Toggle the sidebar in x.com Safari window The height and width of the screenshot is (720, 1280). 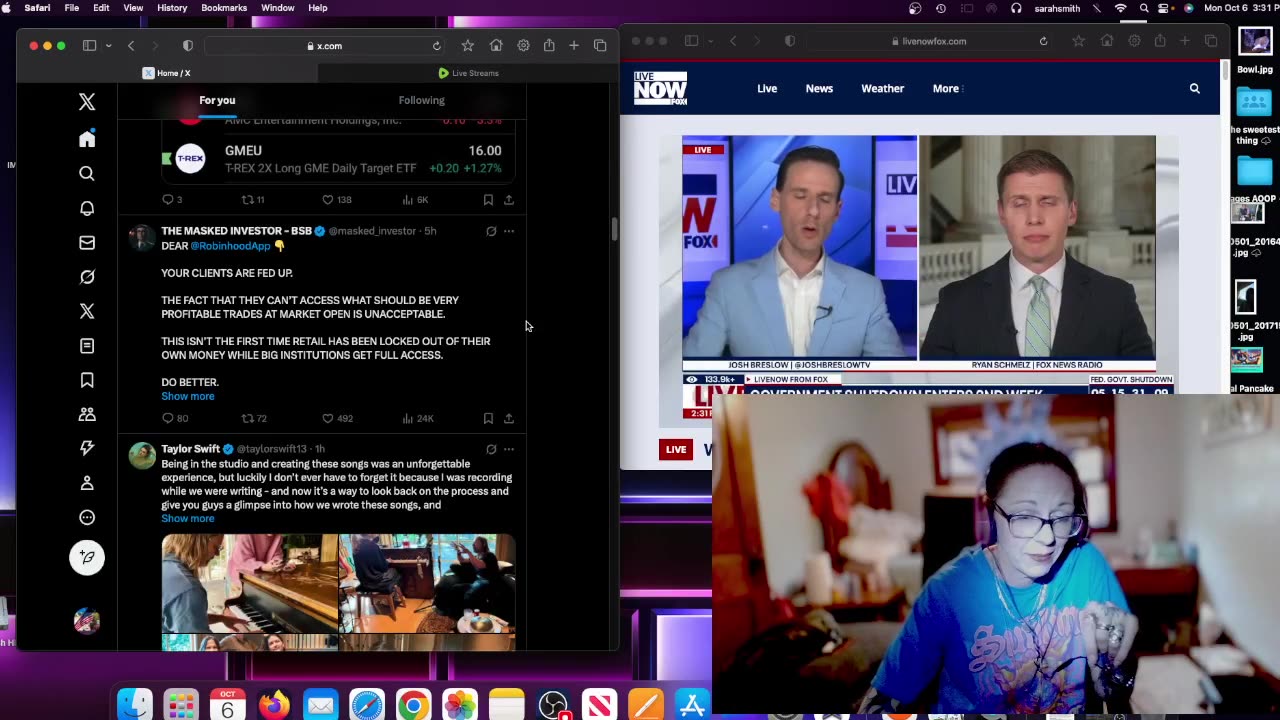(x=89, y=46)
